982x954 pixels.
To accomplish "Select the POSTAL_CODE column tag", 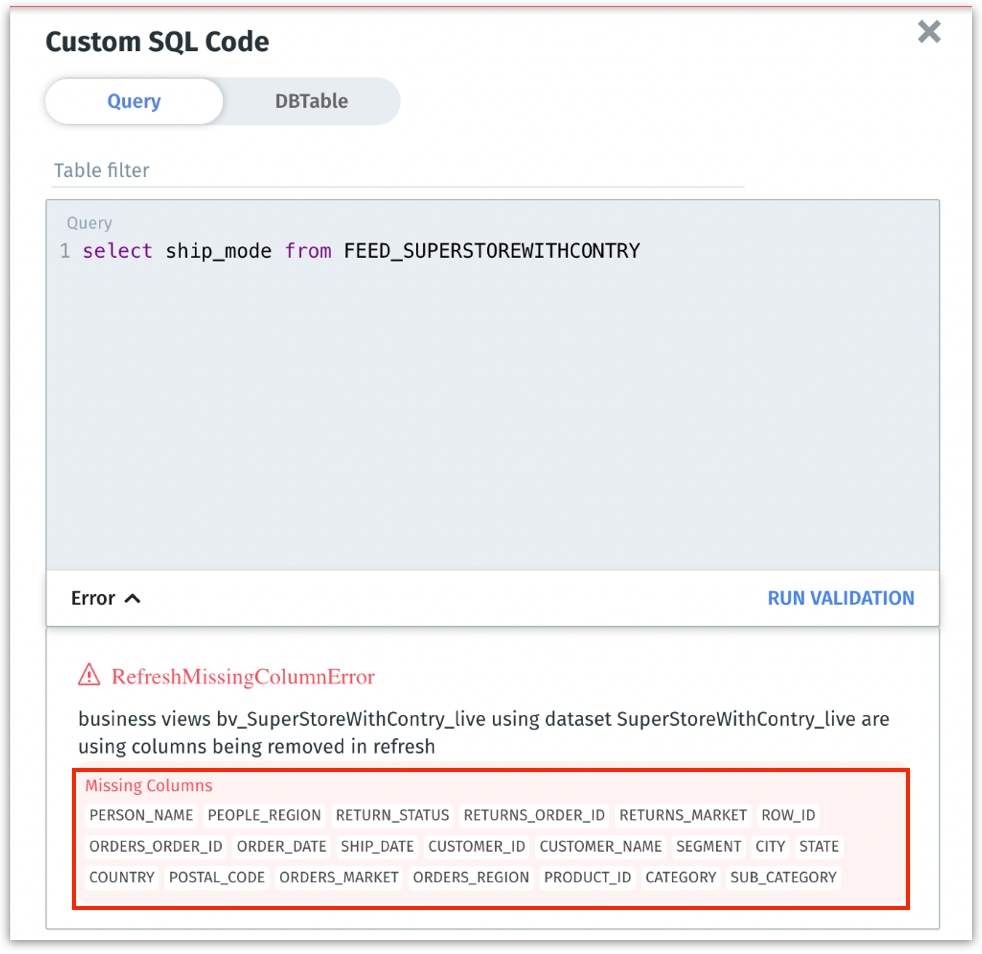I will [217, 877].
